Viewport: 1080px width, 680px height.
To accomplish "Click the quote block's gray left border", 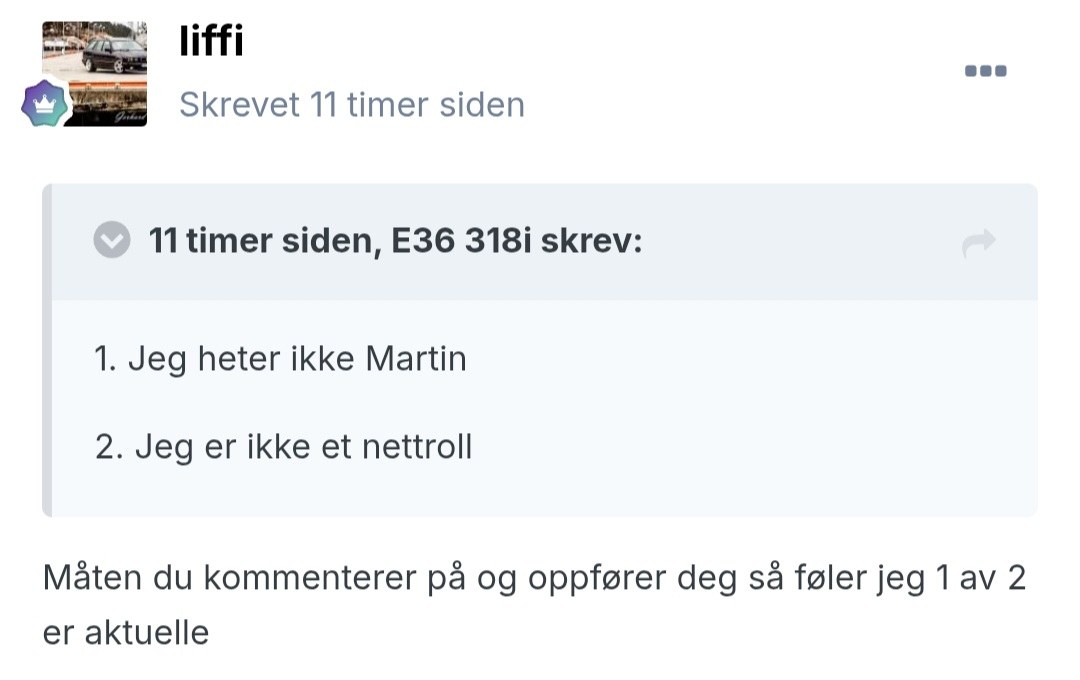I will point(47,350).
